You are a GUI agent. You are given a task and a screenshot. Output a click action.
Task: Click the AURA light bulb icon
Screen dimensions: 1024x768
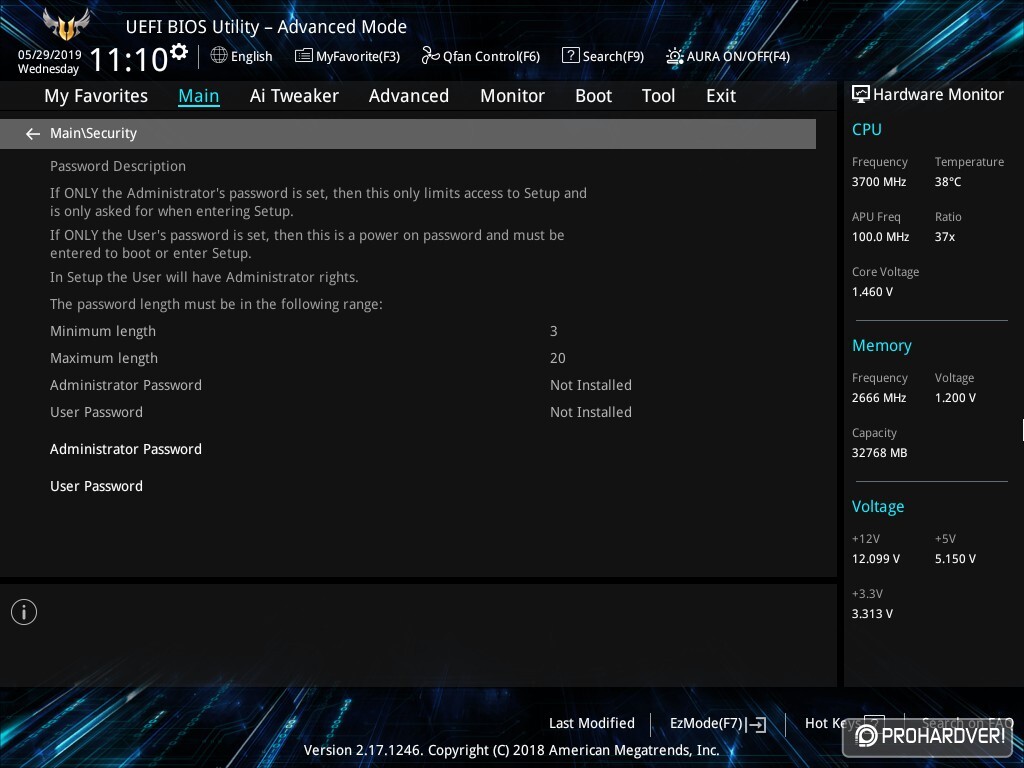coord(674,56)
